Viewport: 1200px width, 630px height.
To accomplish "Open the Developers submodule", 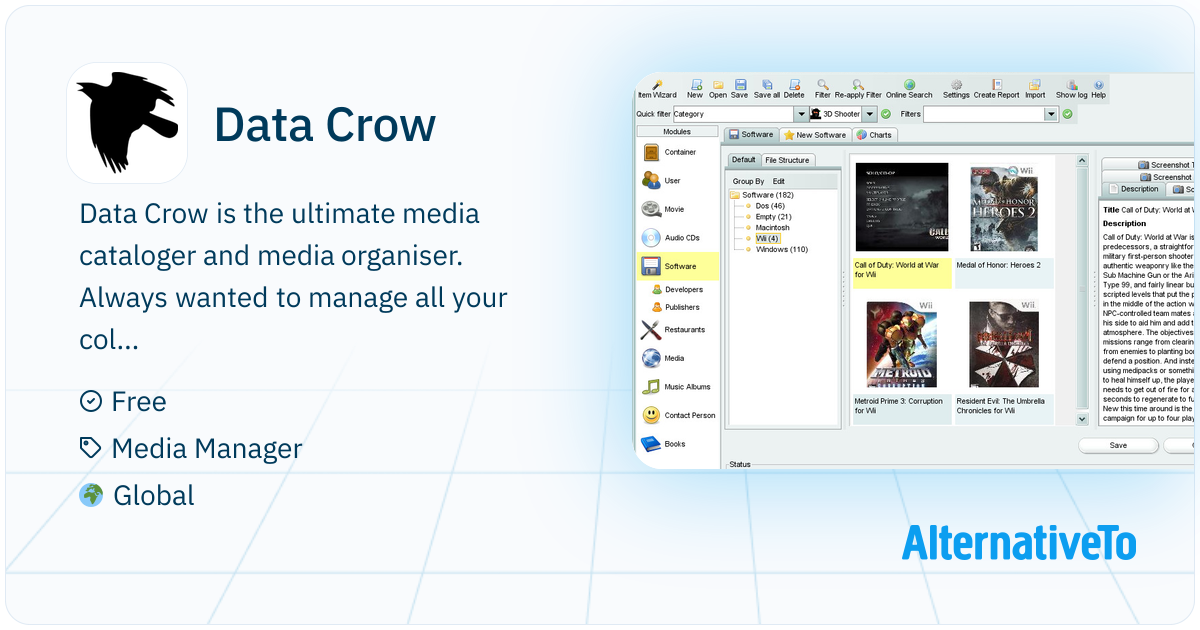I will [x=676, y=289].
